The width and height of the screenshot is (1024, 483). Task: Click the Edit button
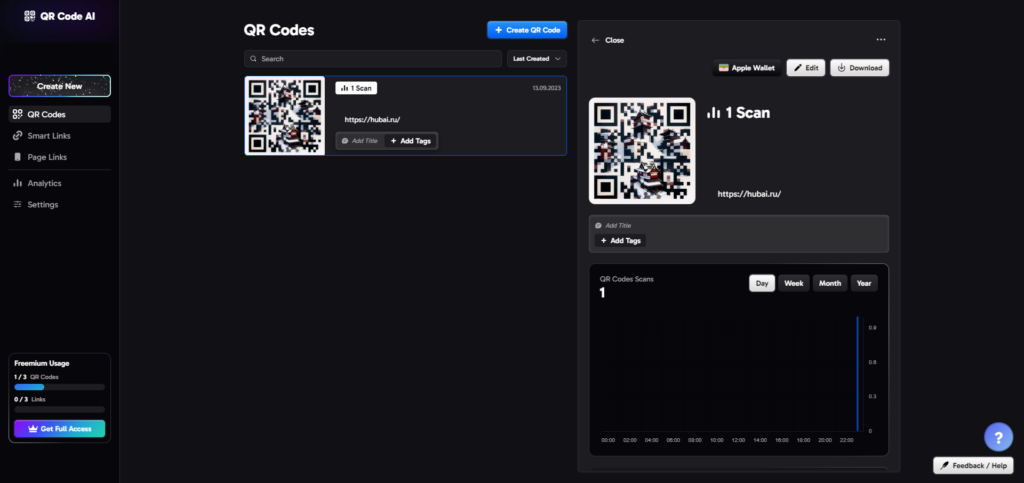click(x=806, y=68)
